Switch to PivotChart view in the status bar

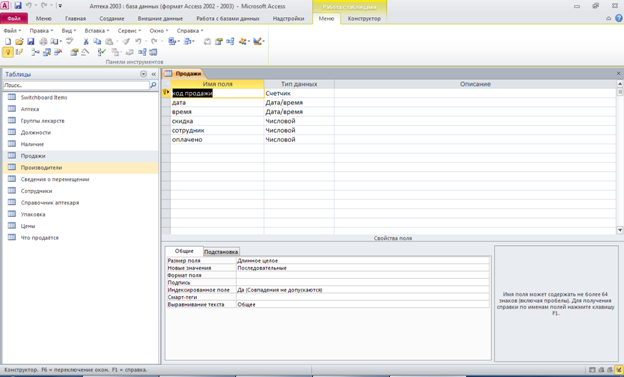pos(610,370)
